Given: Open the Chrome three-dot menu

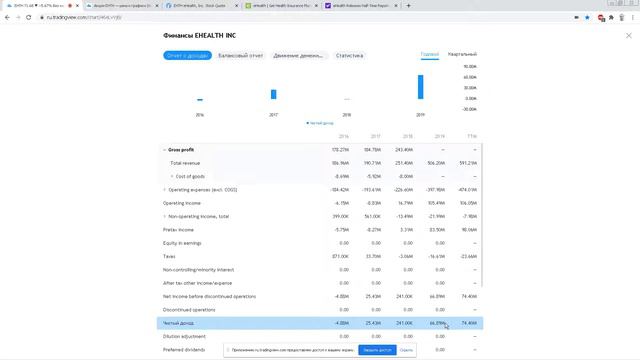Looking at the screenshot, I should click(633, 18).
